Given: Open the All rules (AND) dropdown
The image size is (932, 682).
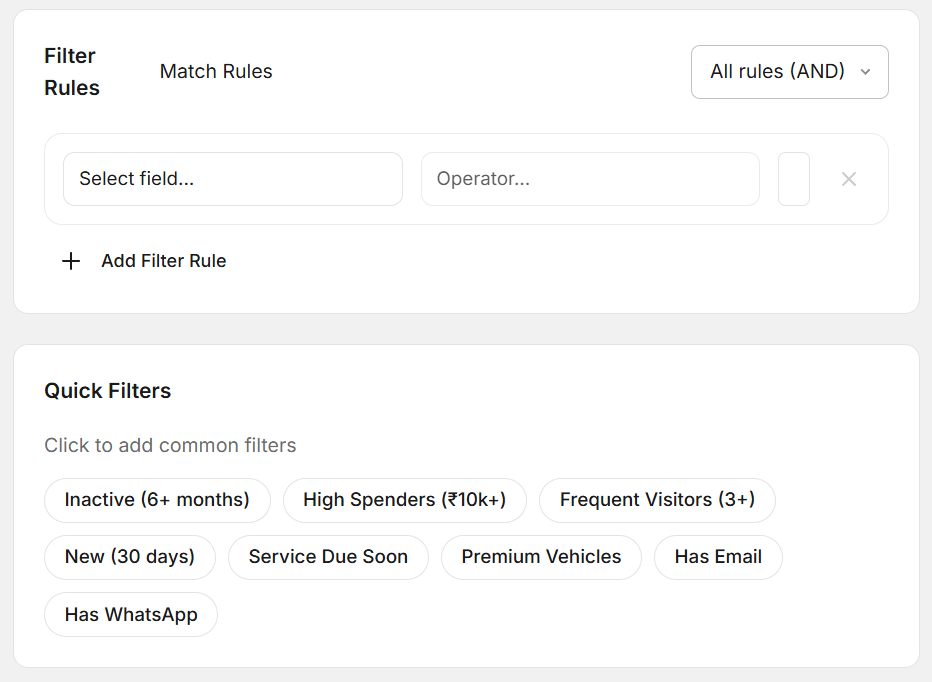Looking at the screenshot, I should [789, 71].
